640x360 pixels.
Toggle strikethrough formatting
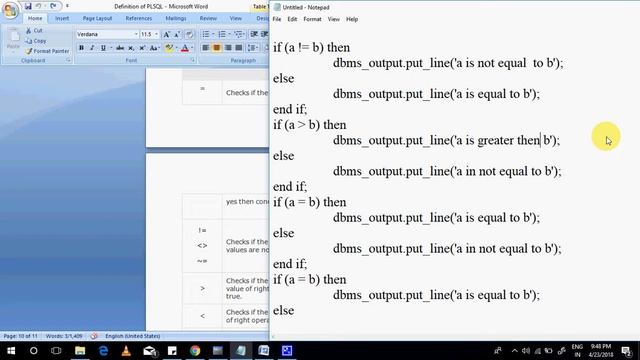coord(120,48)
